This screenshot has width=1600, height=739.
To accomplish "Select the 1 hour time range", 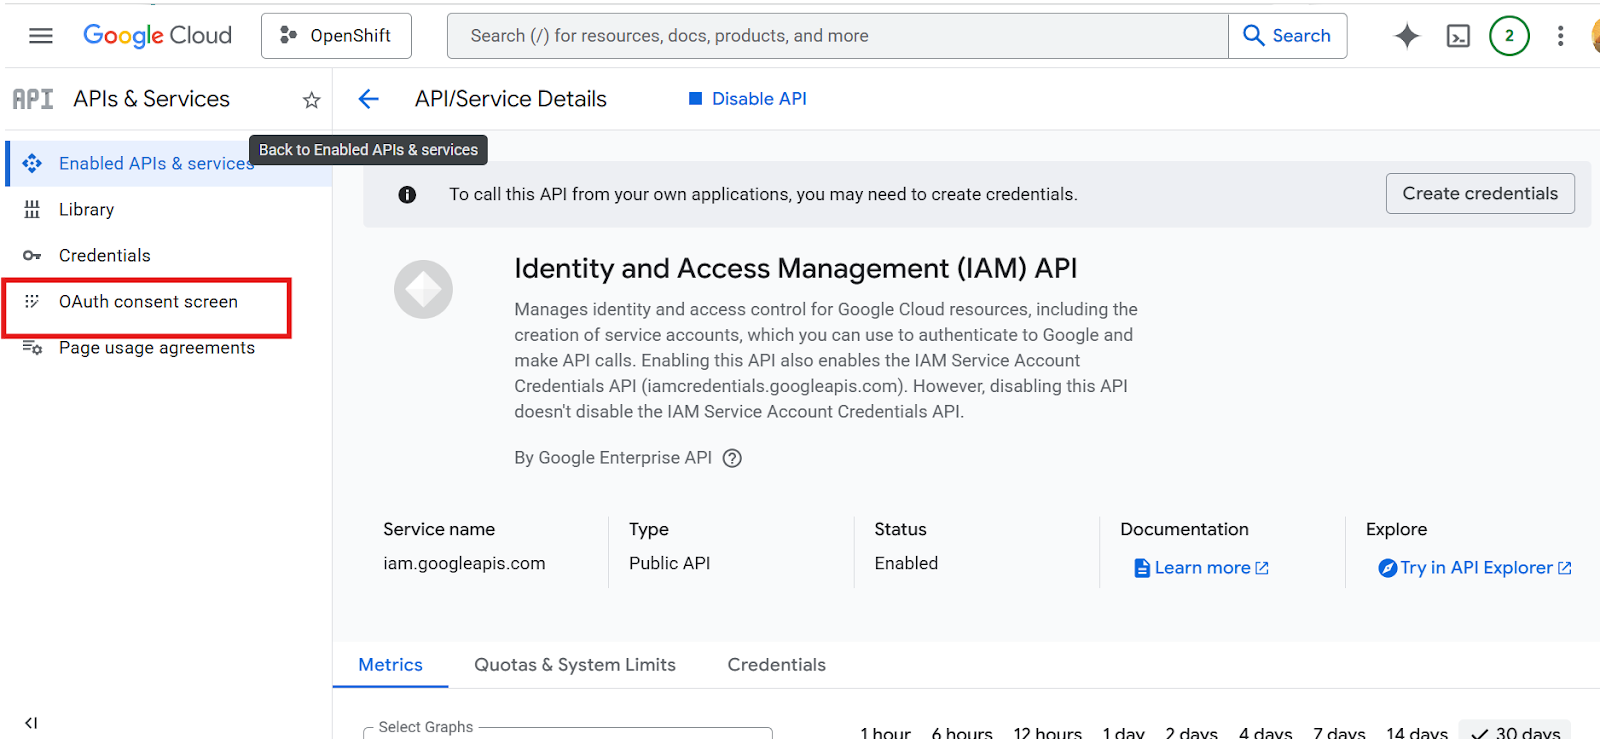I will (x=885, y=732).
